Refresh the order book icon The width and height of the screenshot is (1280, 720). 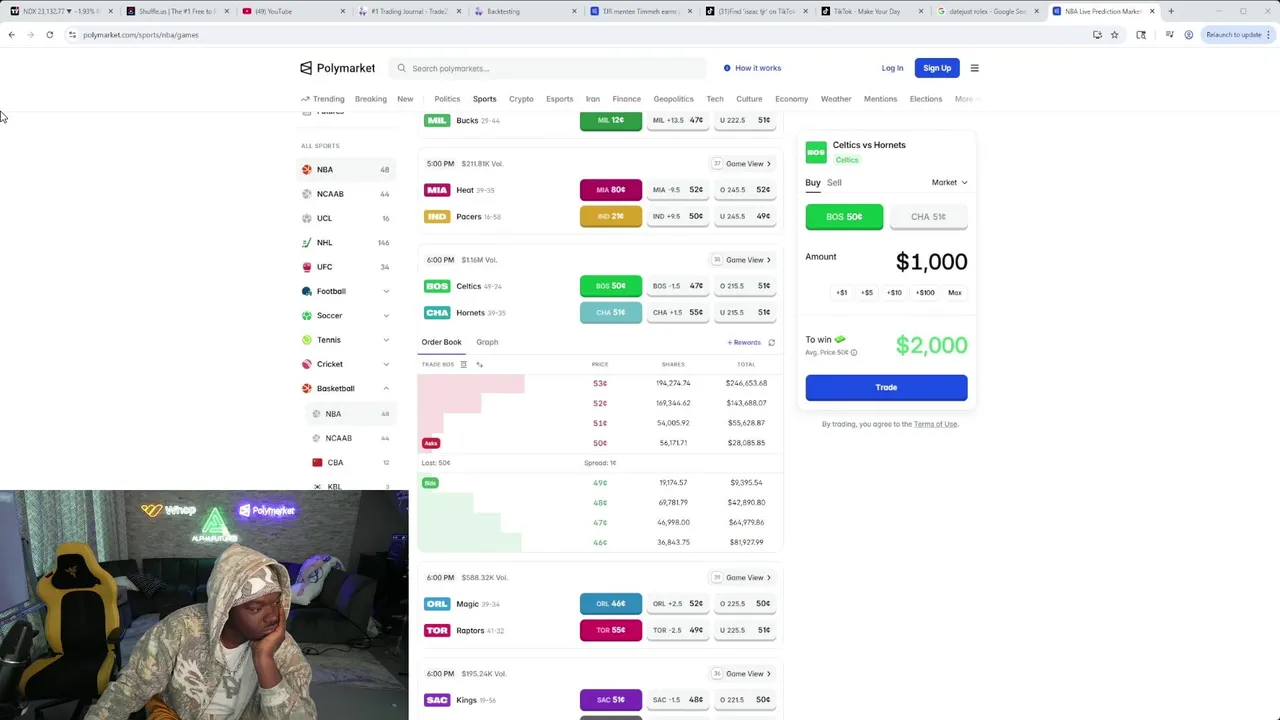click(x=771, y=342)
